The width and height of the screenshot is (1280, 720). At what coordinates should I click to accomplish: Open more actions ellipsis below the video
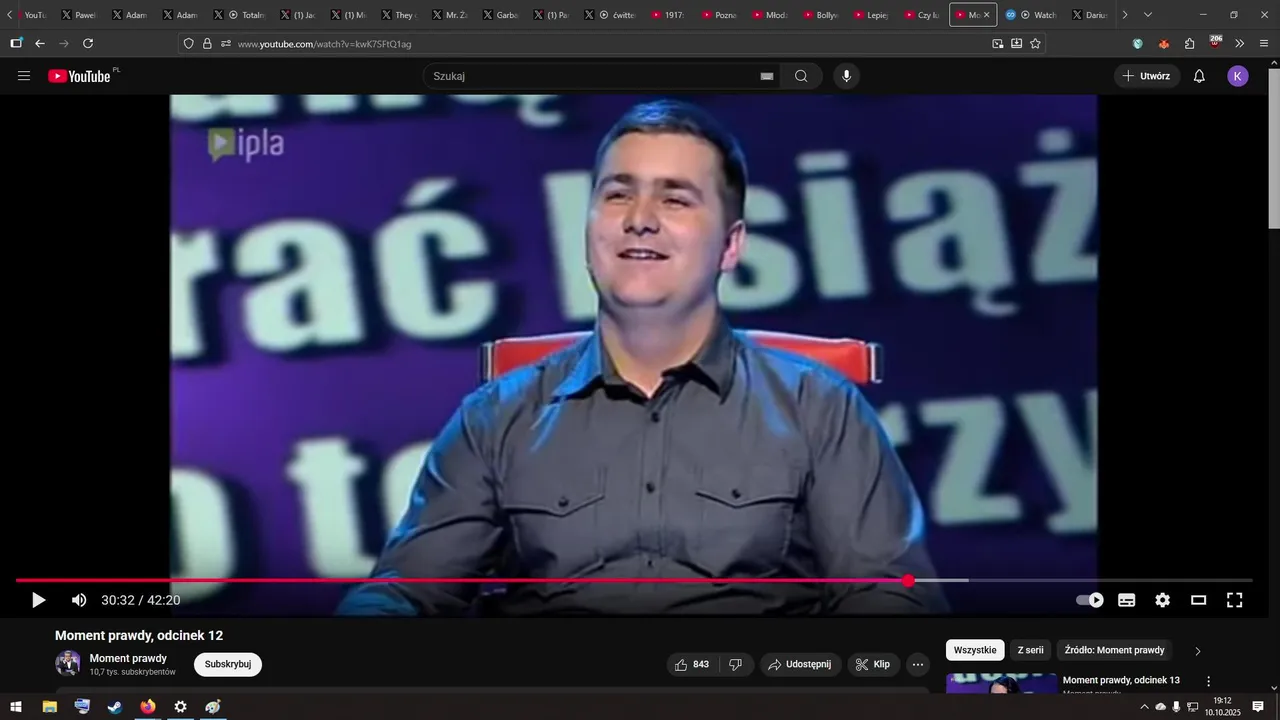tap(918, 664)
